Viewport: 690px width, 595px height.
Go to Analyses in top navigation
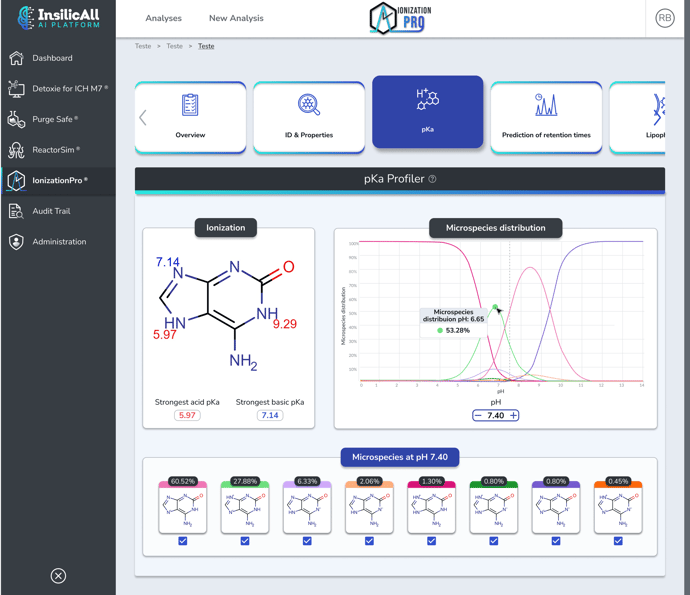click(163, 18)
